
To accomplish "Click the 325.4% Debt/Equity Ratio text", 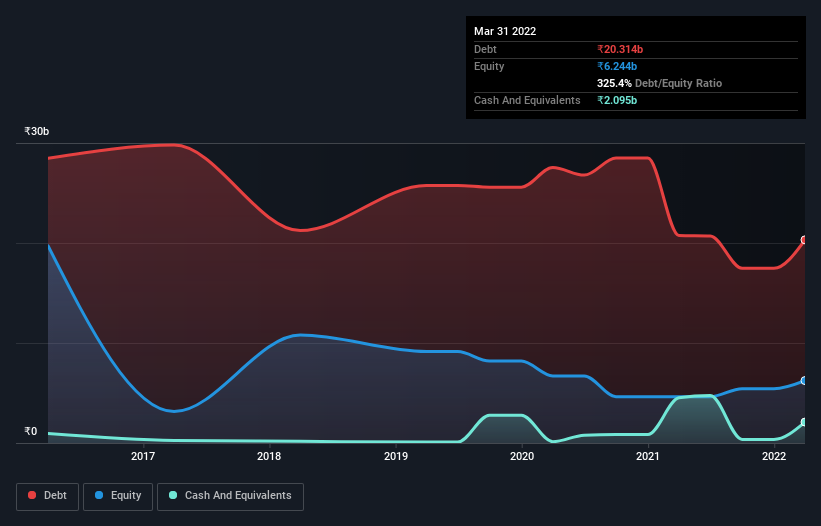I will coord(659,83).
